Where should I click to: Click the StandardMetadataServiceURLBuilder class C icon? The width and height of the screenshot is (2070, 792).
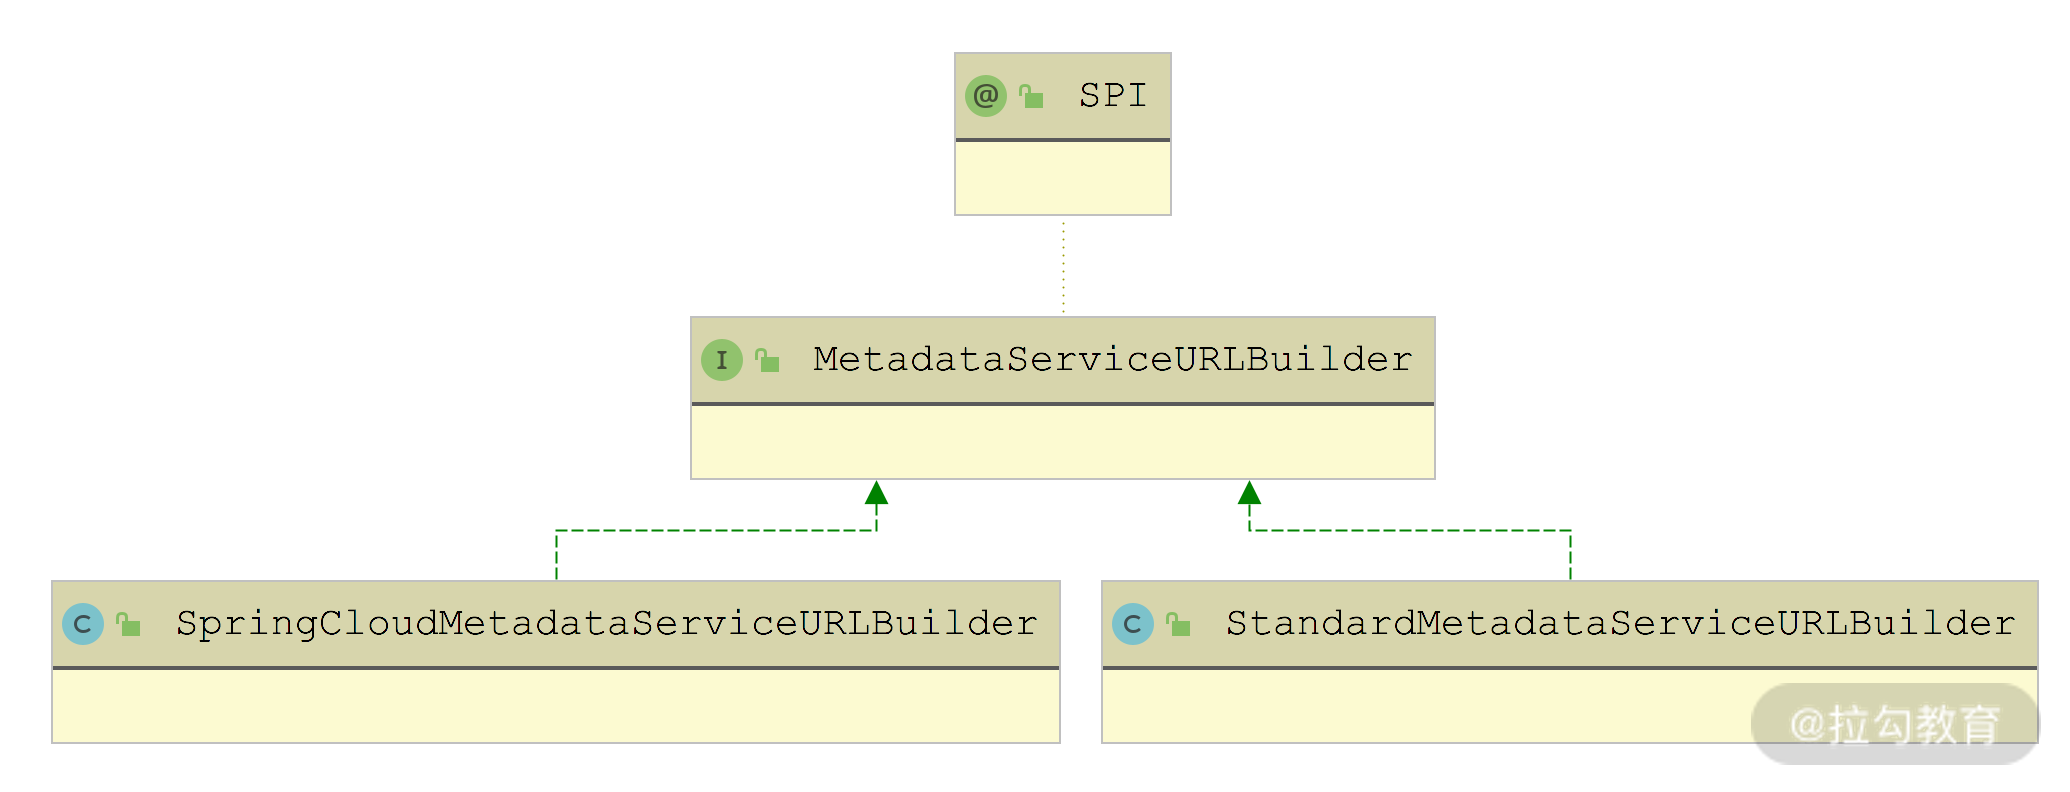[1132, 624]
